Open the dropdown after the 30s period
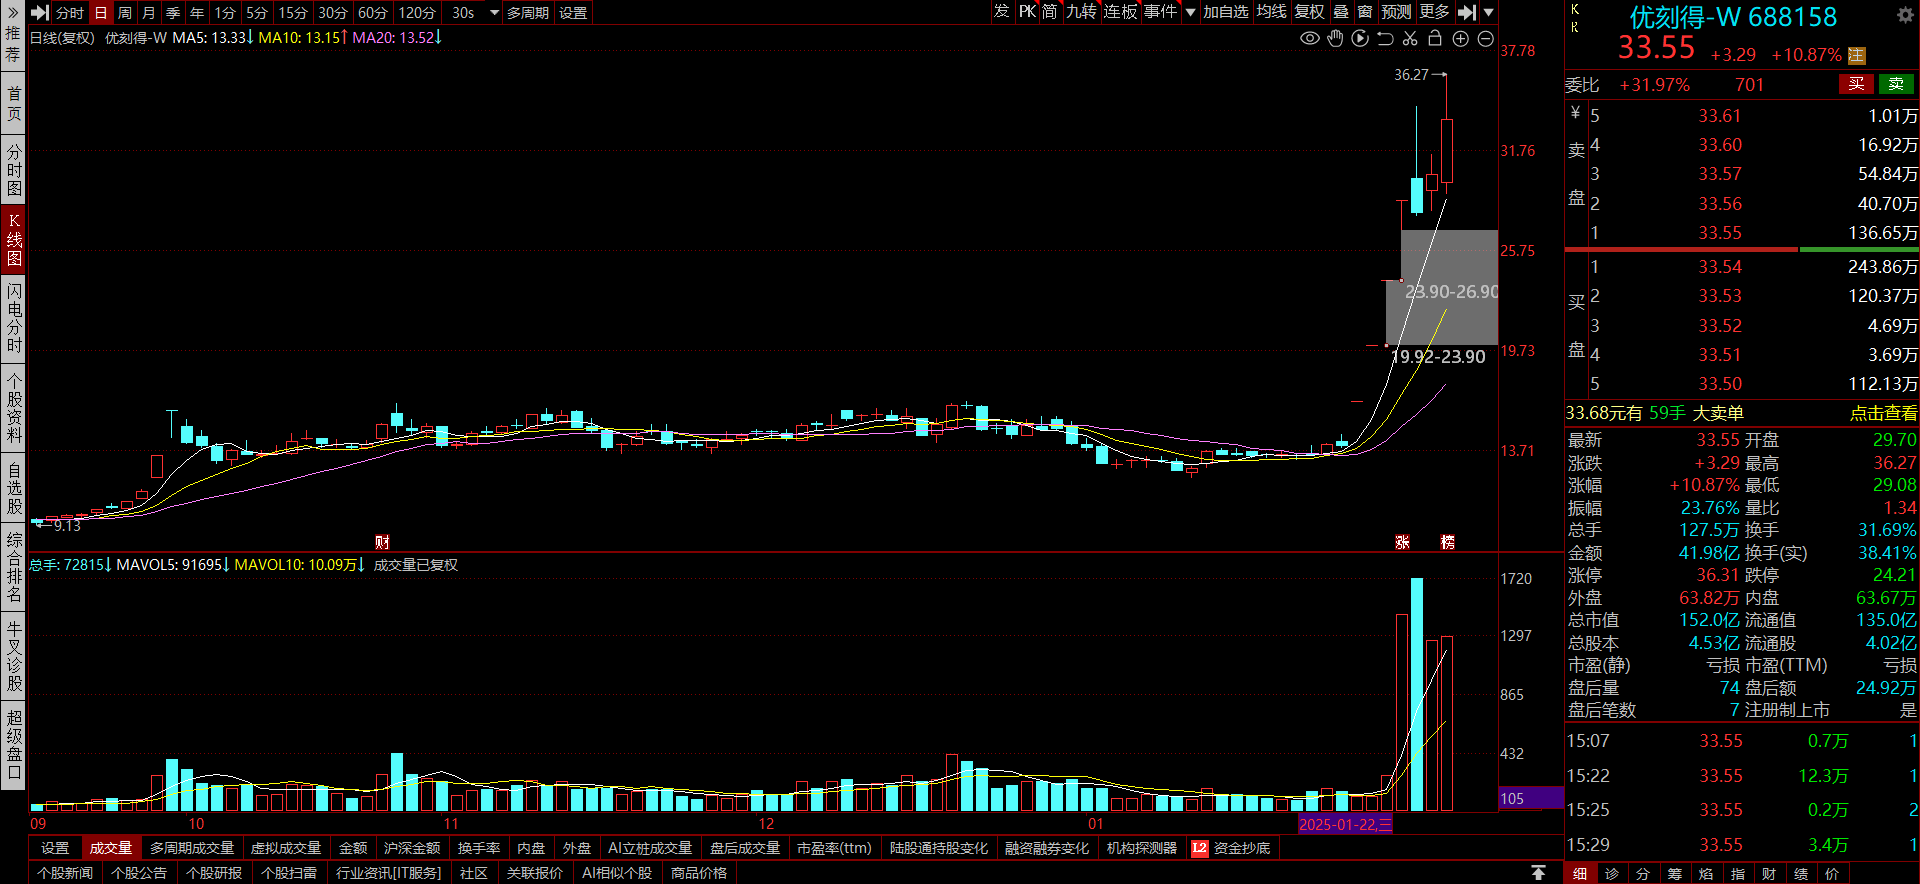Image resolution: width=1920 pixels, height=884 pixels. 493,13
